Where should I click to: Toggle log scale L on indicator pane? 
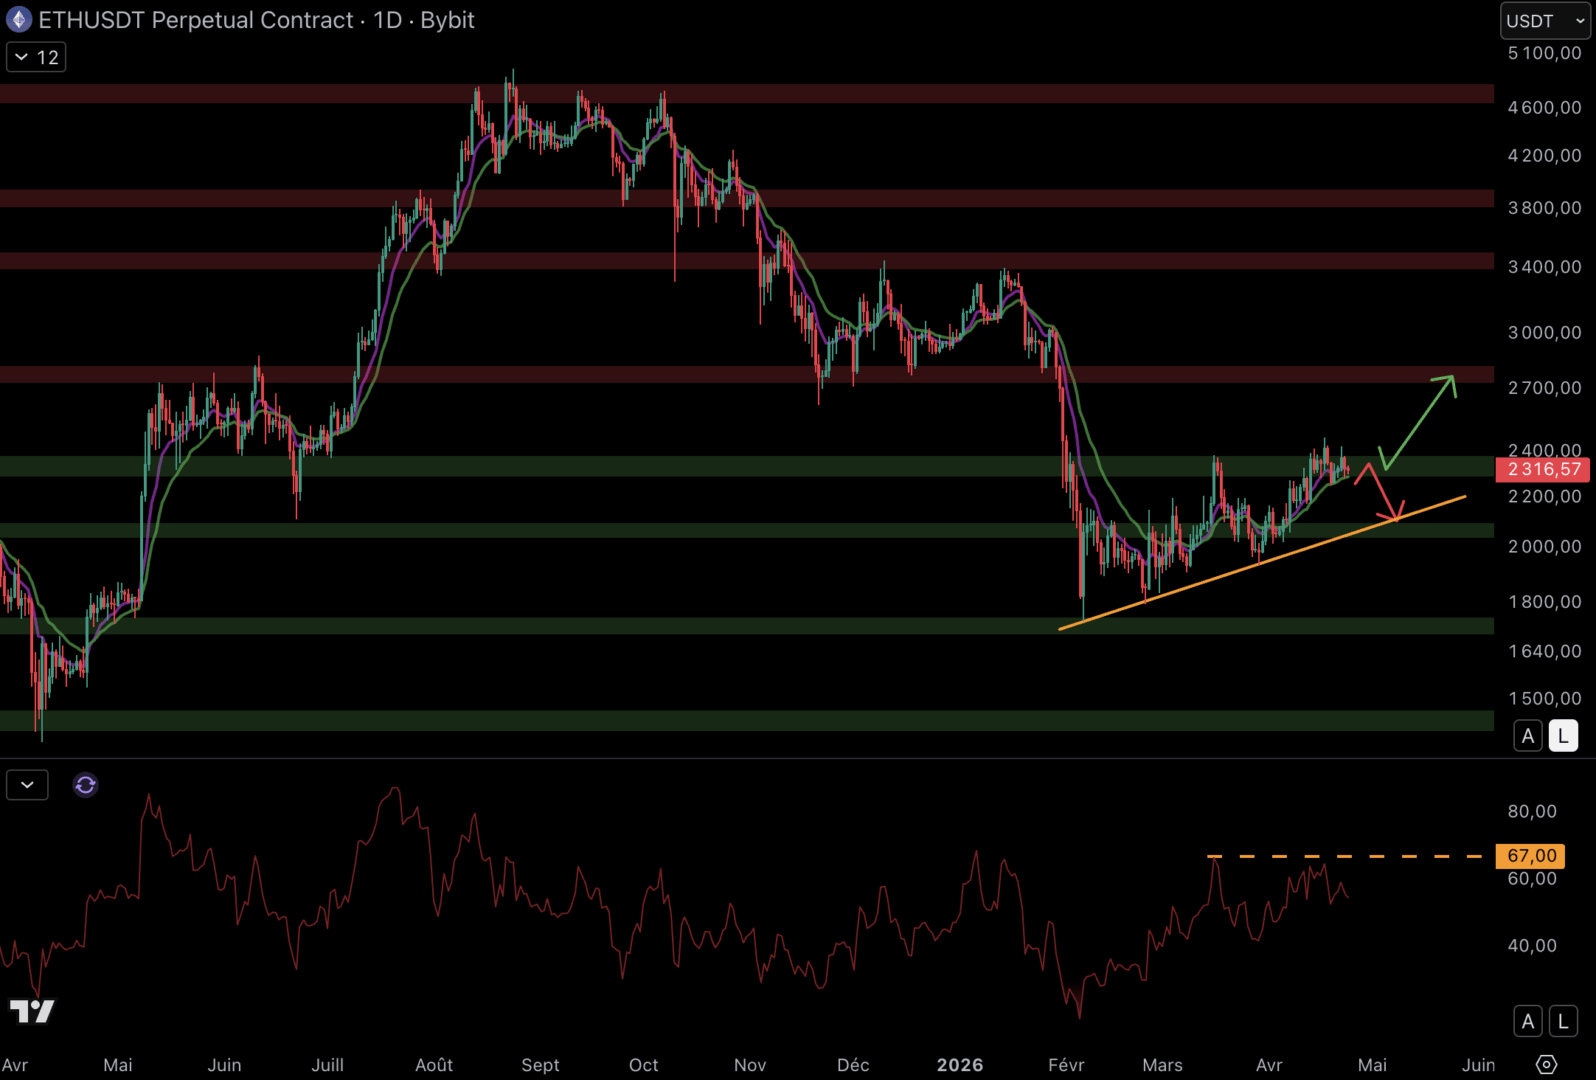tap(1563, 1021)
